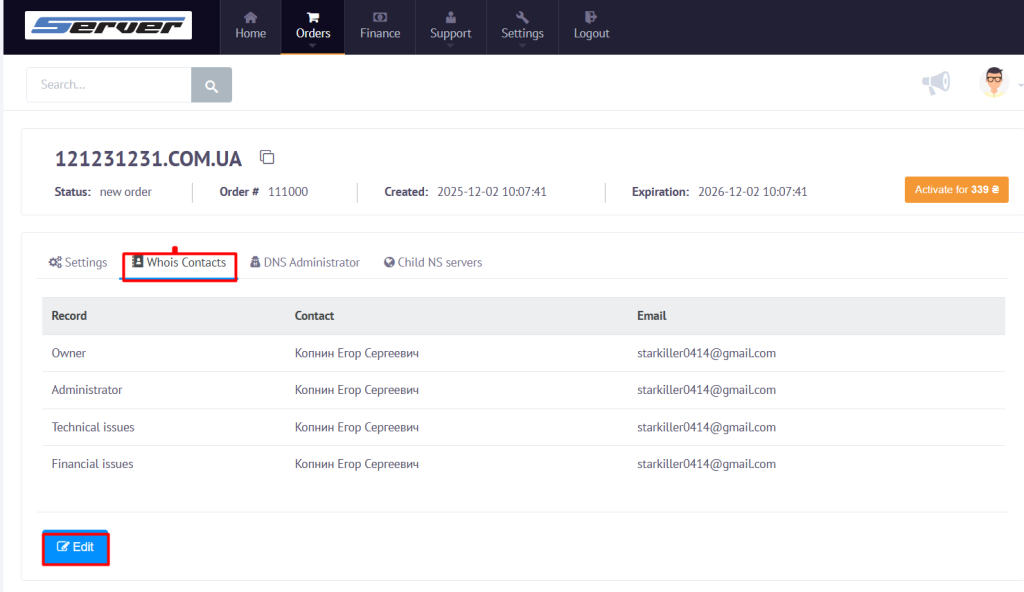The image size is (1024, 592).
Task: Click the Server logo
Action: pos(108,25)
